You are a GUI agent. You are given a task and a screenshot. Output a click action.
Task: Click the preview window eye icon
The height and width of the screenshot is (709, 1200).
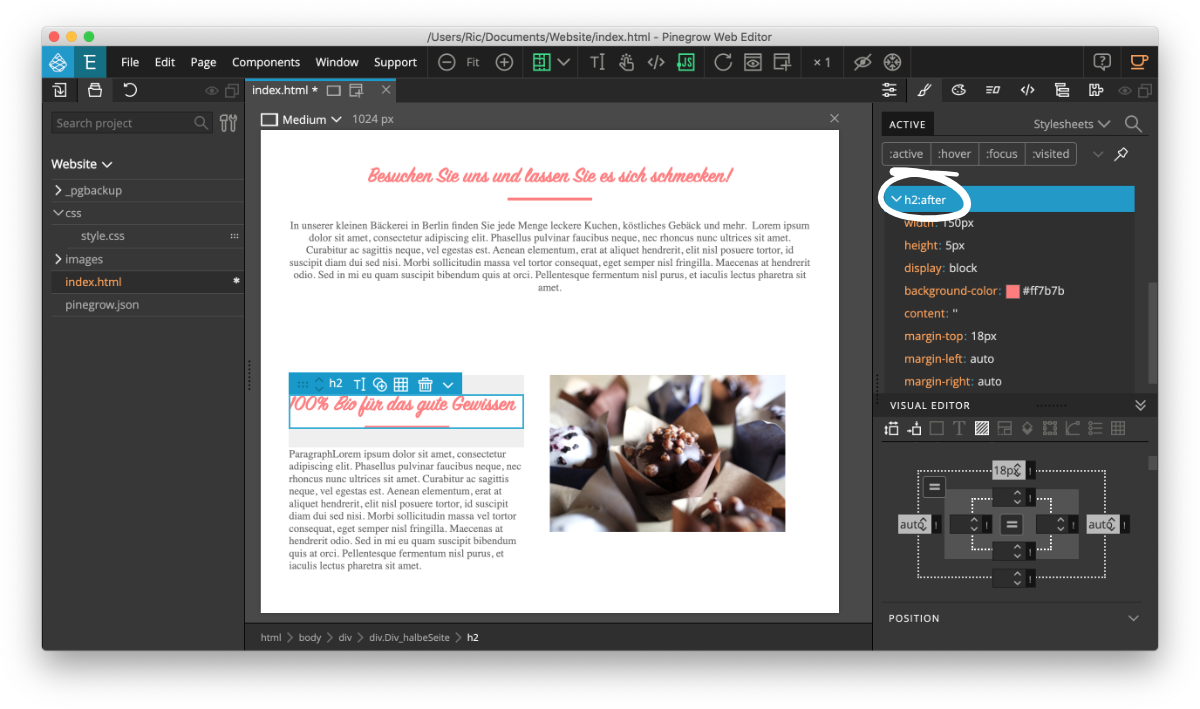pos(752,62)
